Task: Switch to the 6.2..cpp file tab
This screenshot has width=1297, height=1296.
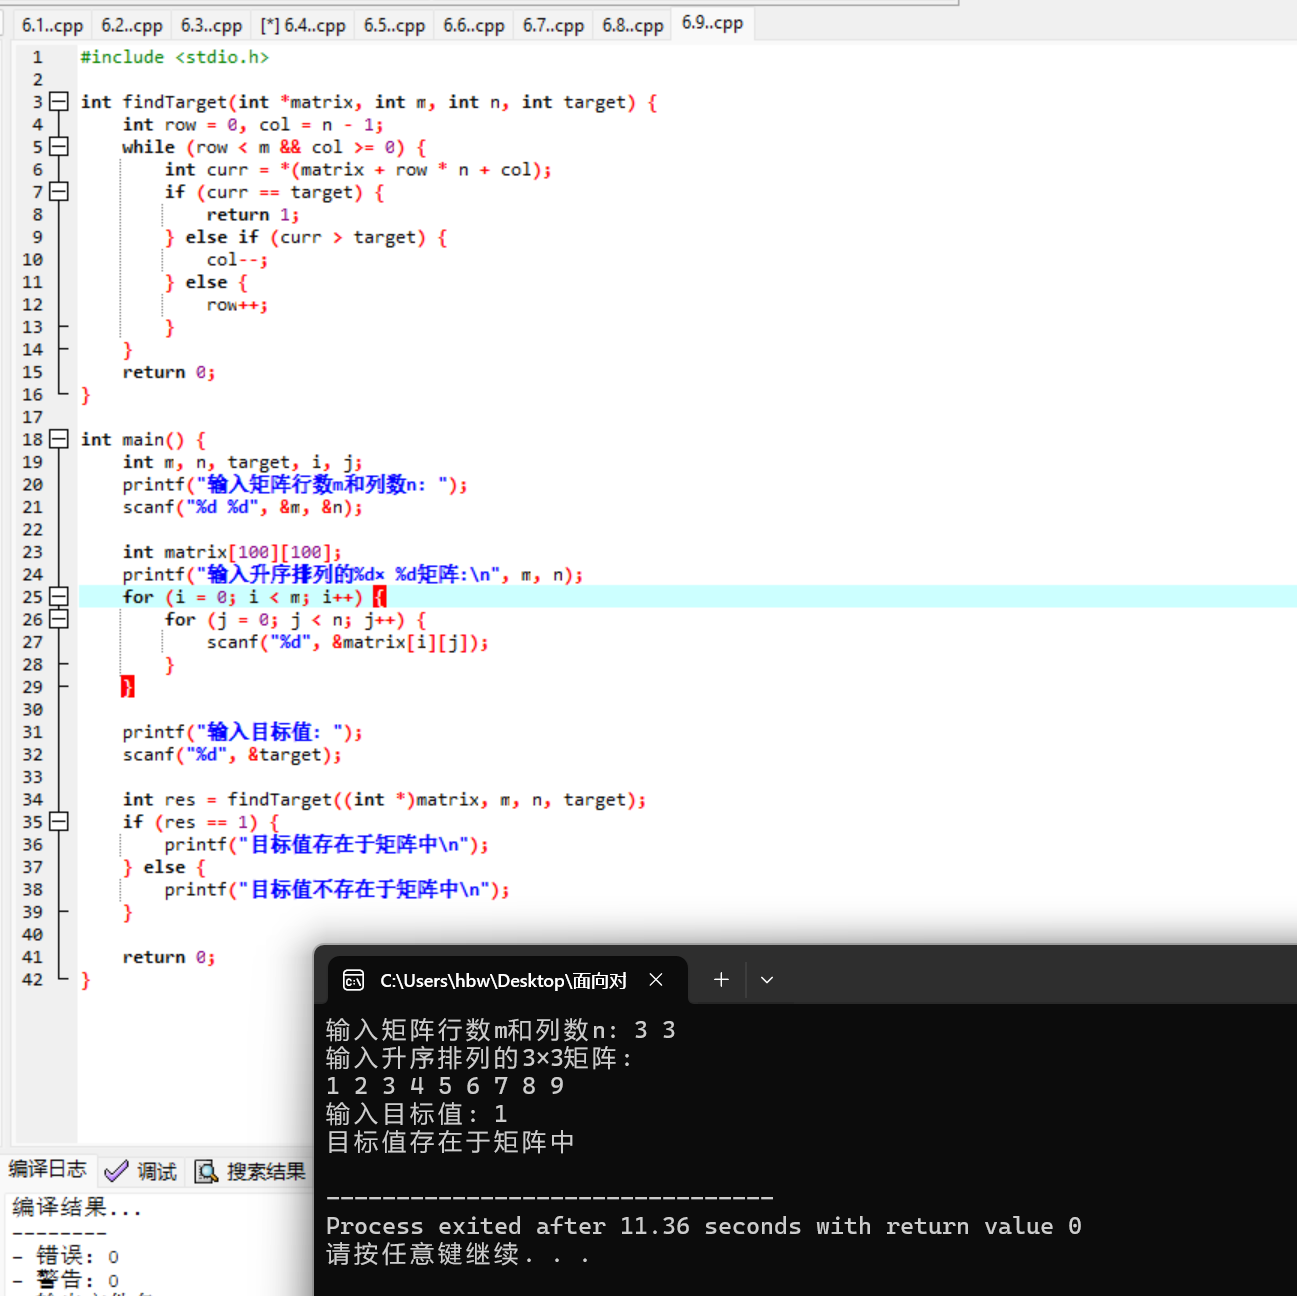Action: (132, 25)
